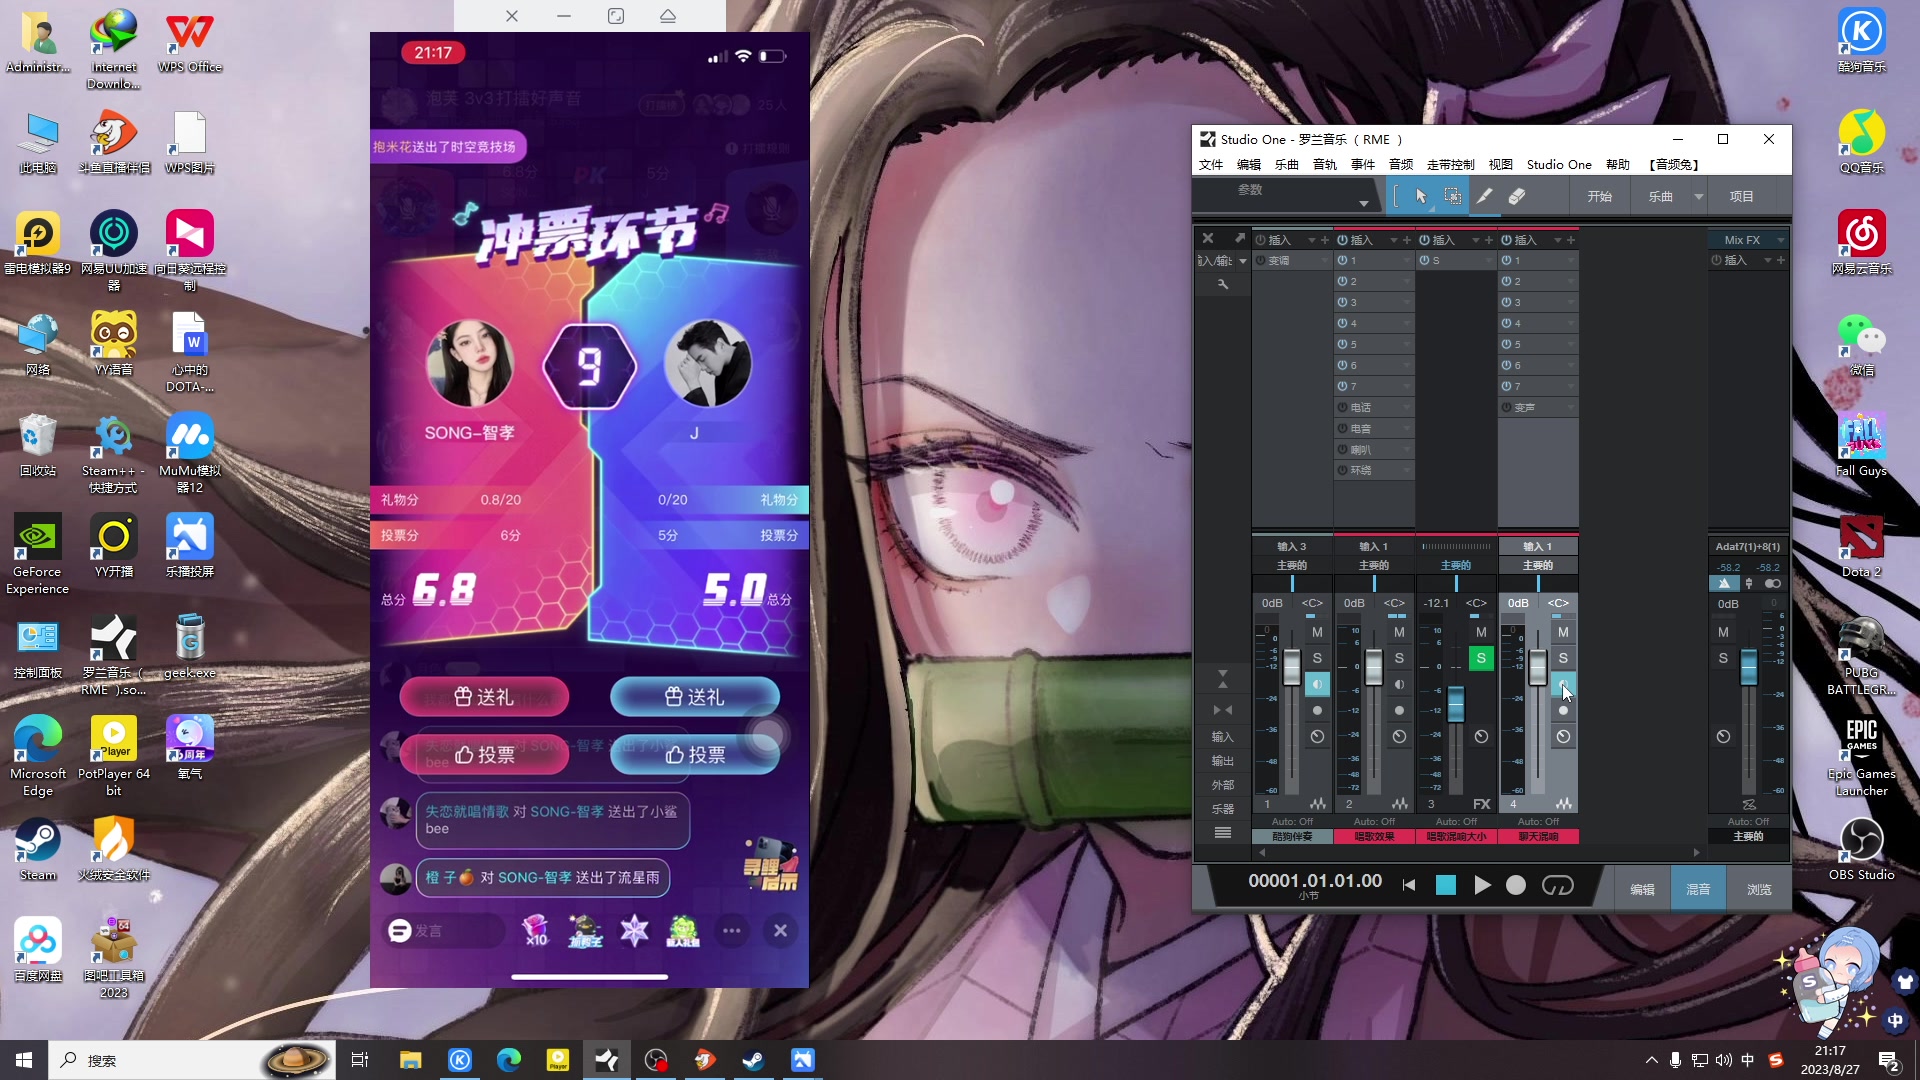
Task: Open OBS Studio desktop icon
Action: pyautogui.click(x=1861, y=849)
